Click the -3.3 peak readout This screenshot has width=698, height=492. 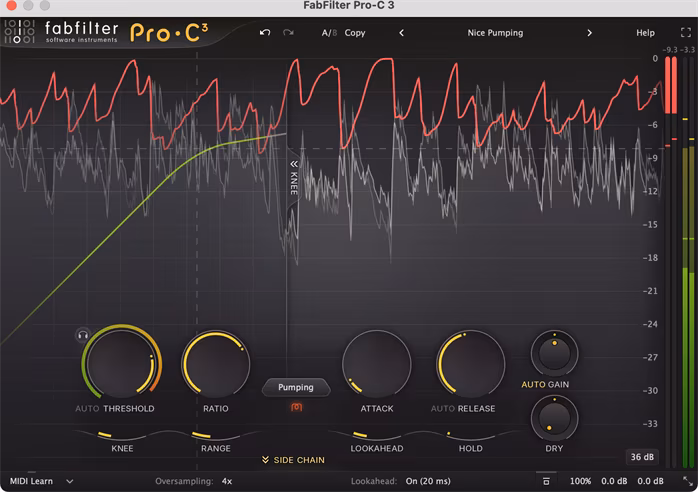(689, 49)
